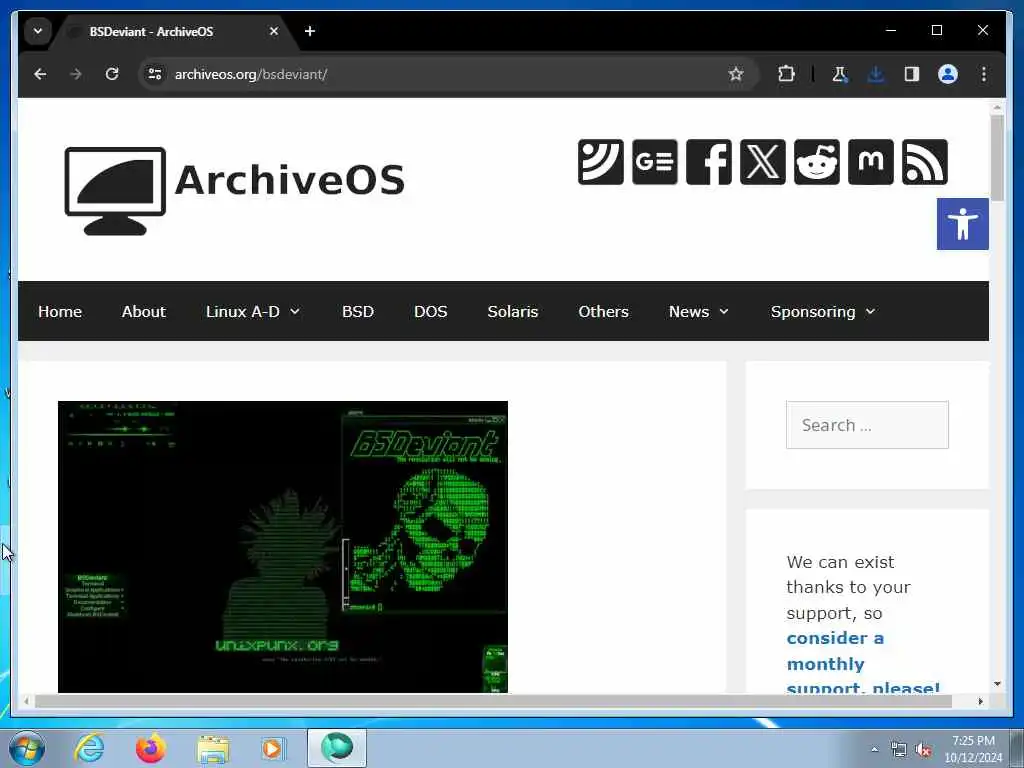Click the ArchiveOS site title
This screenshot has height=768, width=1024.
[290, 180]
